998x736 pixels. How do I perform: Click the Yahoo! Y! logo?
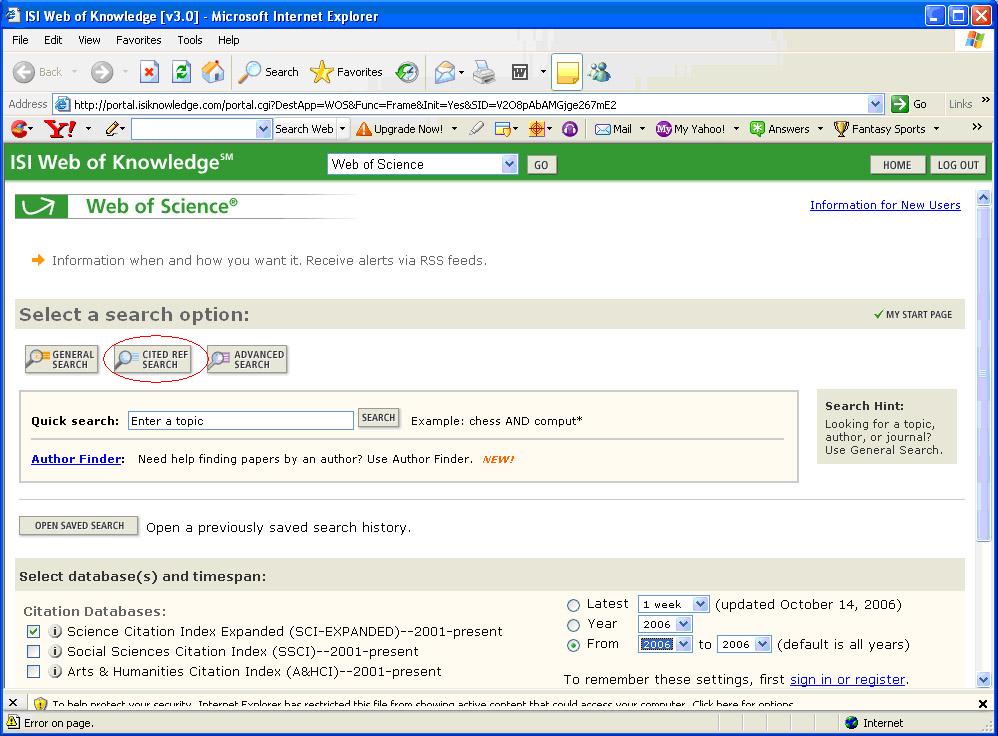pyautogui.click(x=60, y=129)
